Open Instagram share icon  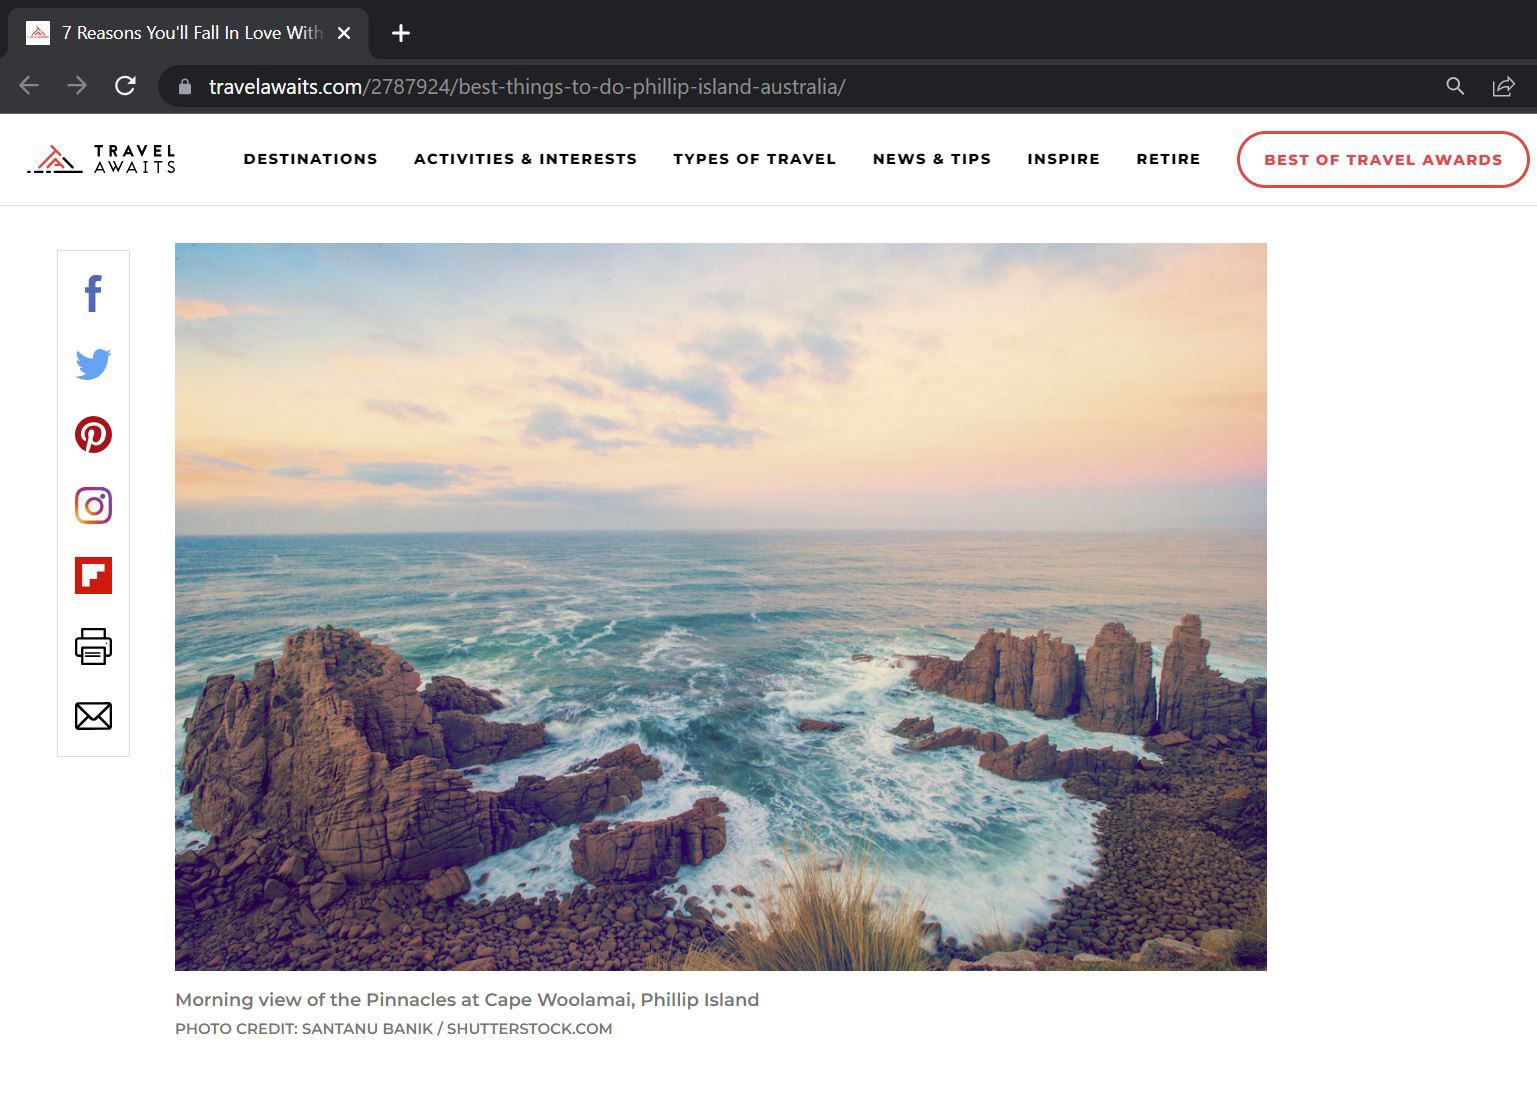tap(93, 505)
